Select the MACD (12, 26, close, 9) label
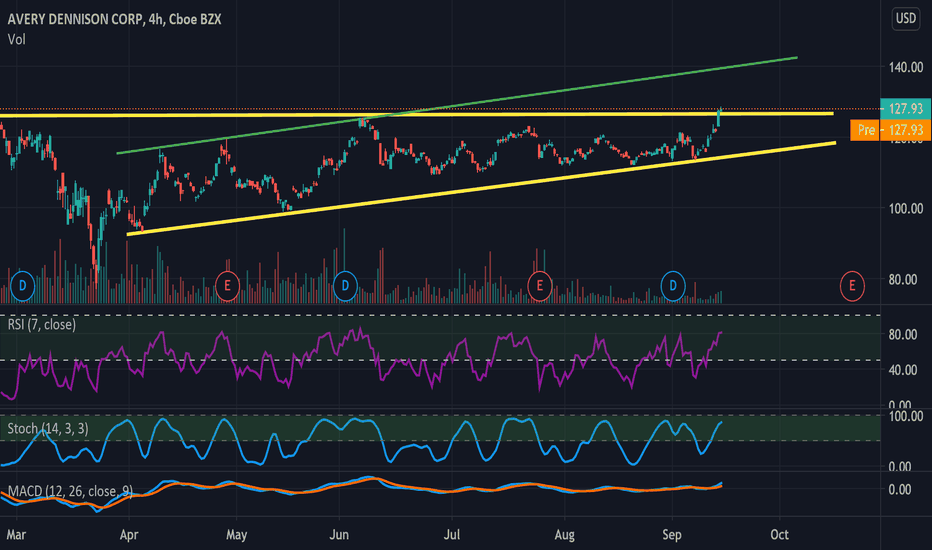Viewport: 932px width, 550px height. coord(70,491)
